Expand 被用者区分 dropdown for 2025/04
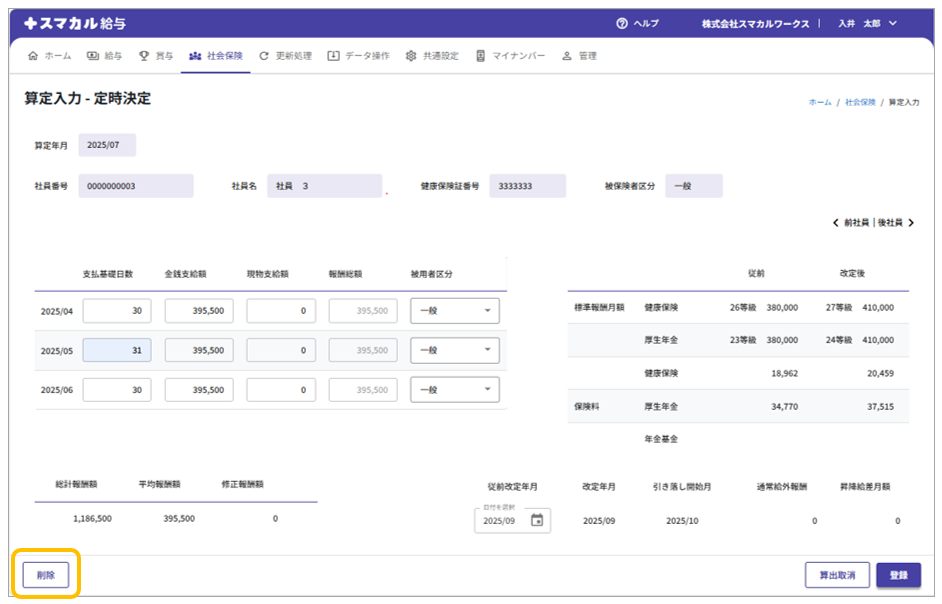Viewport: 942px width, 604px height. click(455, 311)
